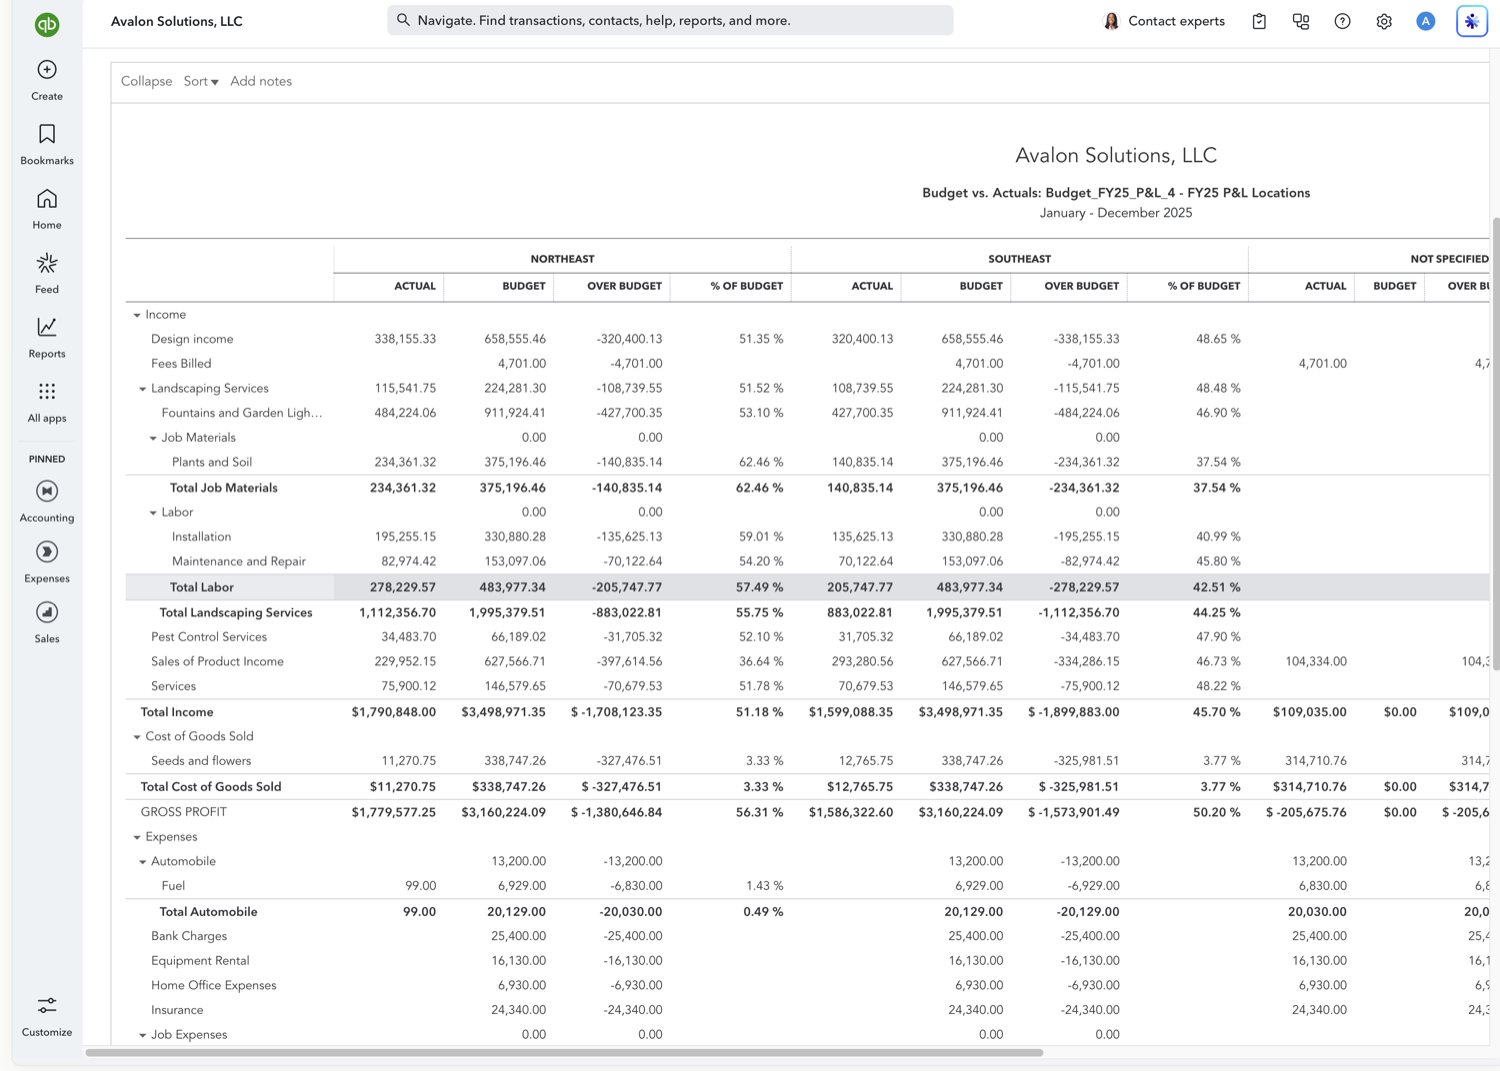1500x1071 pixels.
Task: Open the Settings gear icon
Action: pyautogui.click(x=1384, y=21)
